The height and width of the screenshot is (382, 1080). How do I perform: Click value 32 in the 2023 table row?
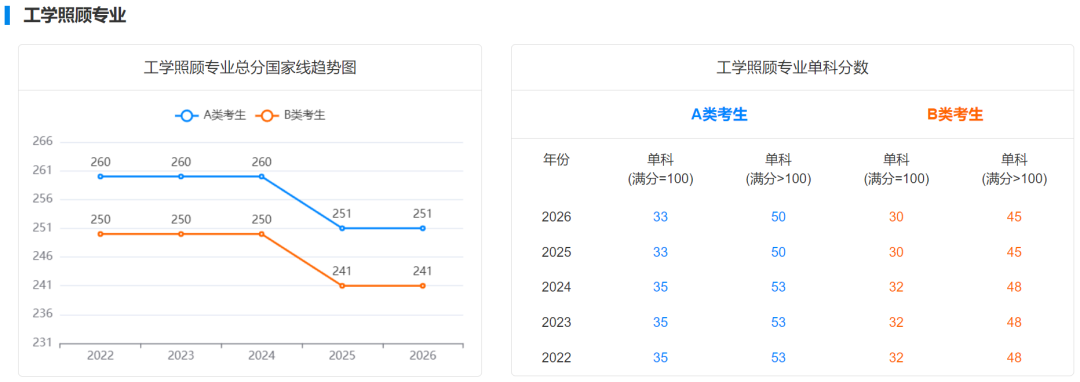click(x=896, y=322)
